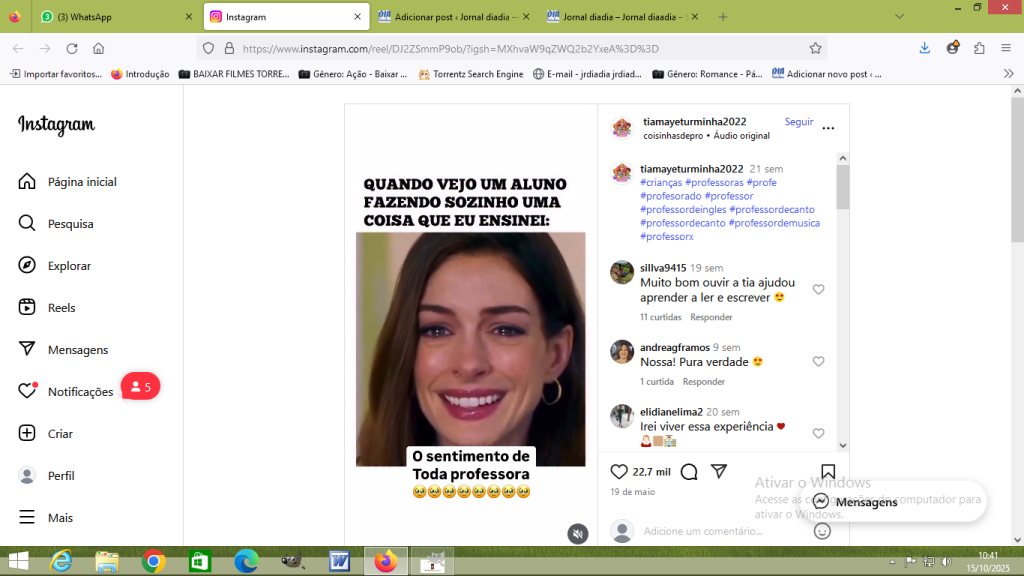The image size is (1024, 576).
Task: Share reel using paper plane icon
Action: click(718, 471)
